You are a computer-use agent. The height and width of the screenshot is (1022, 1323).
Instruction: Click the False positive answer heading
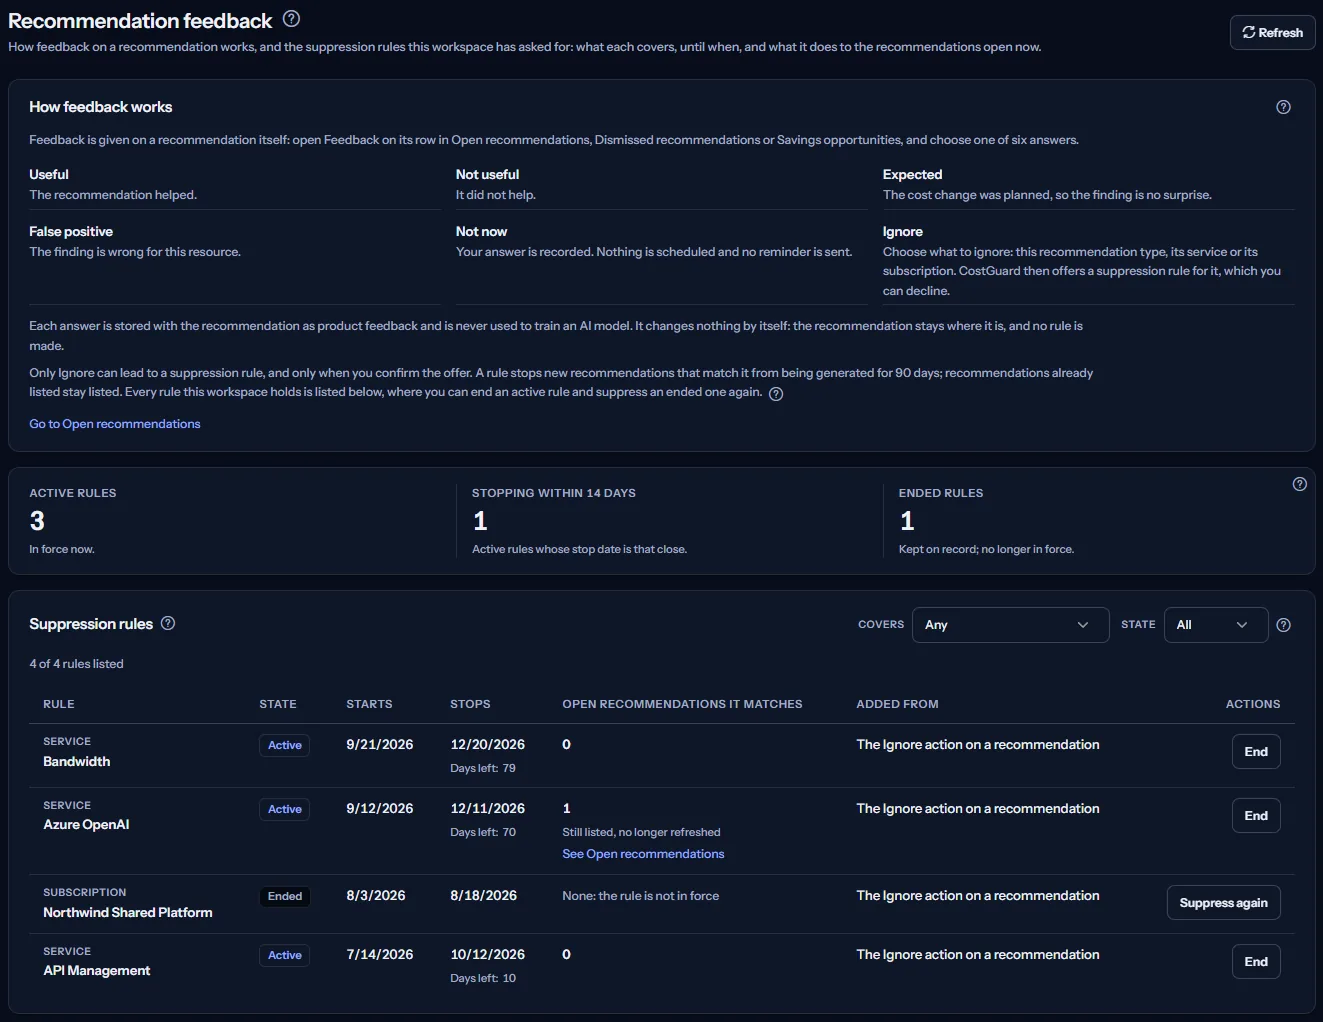(71, 231)
